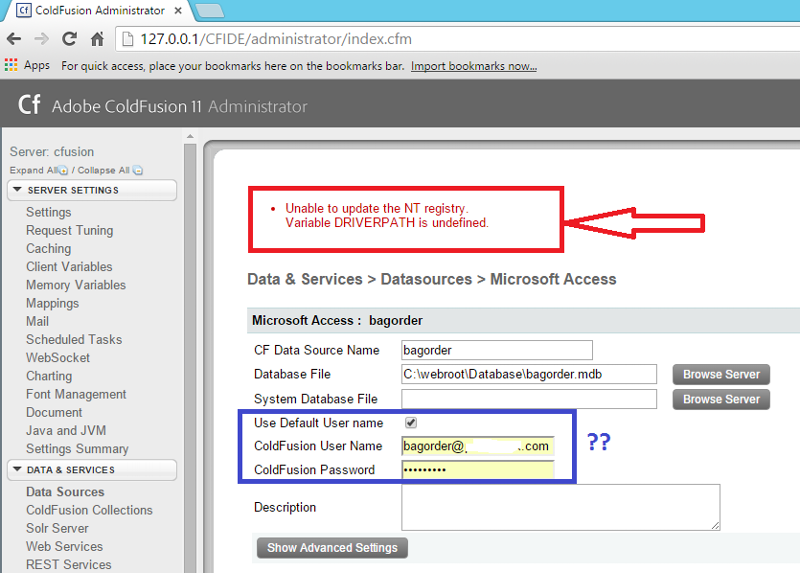Collapse the DATA & SERVICES section
The height and width of the screenshot is (573, 800).
(92, 470)
